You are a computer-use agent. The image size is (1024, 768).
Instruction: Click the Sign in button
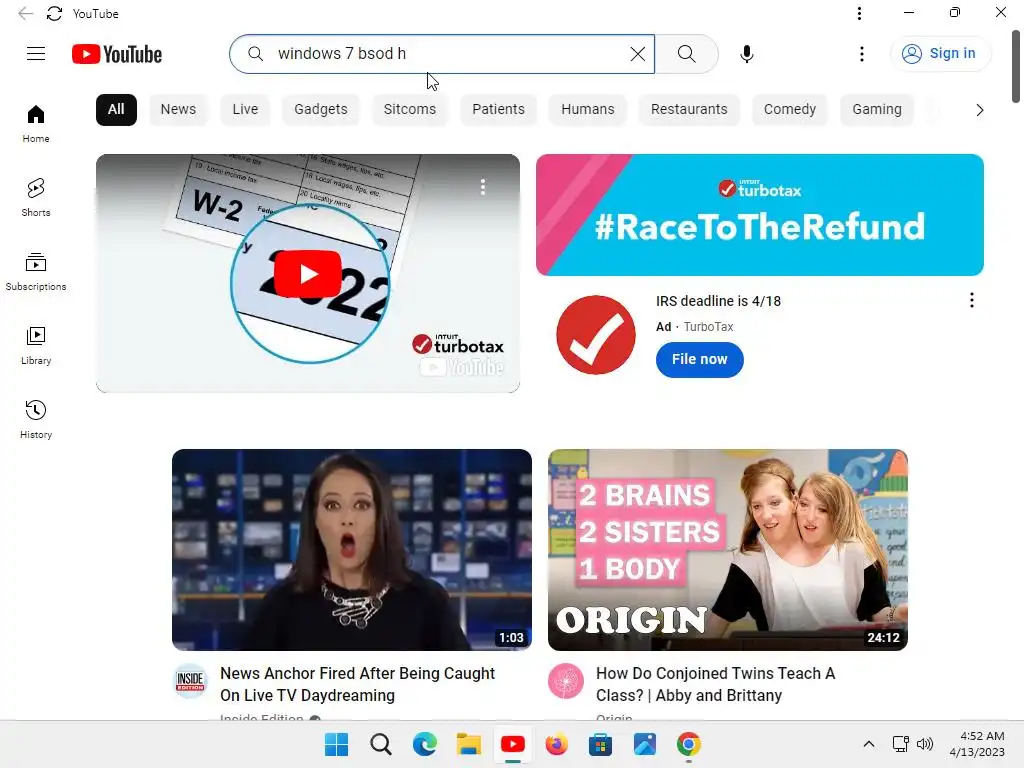(x=939, y=54)
